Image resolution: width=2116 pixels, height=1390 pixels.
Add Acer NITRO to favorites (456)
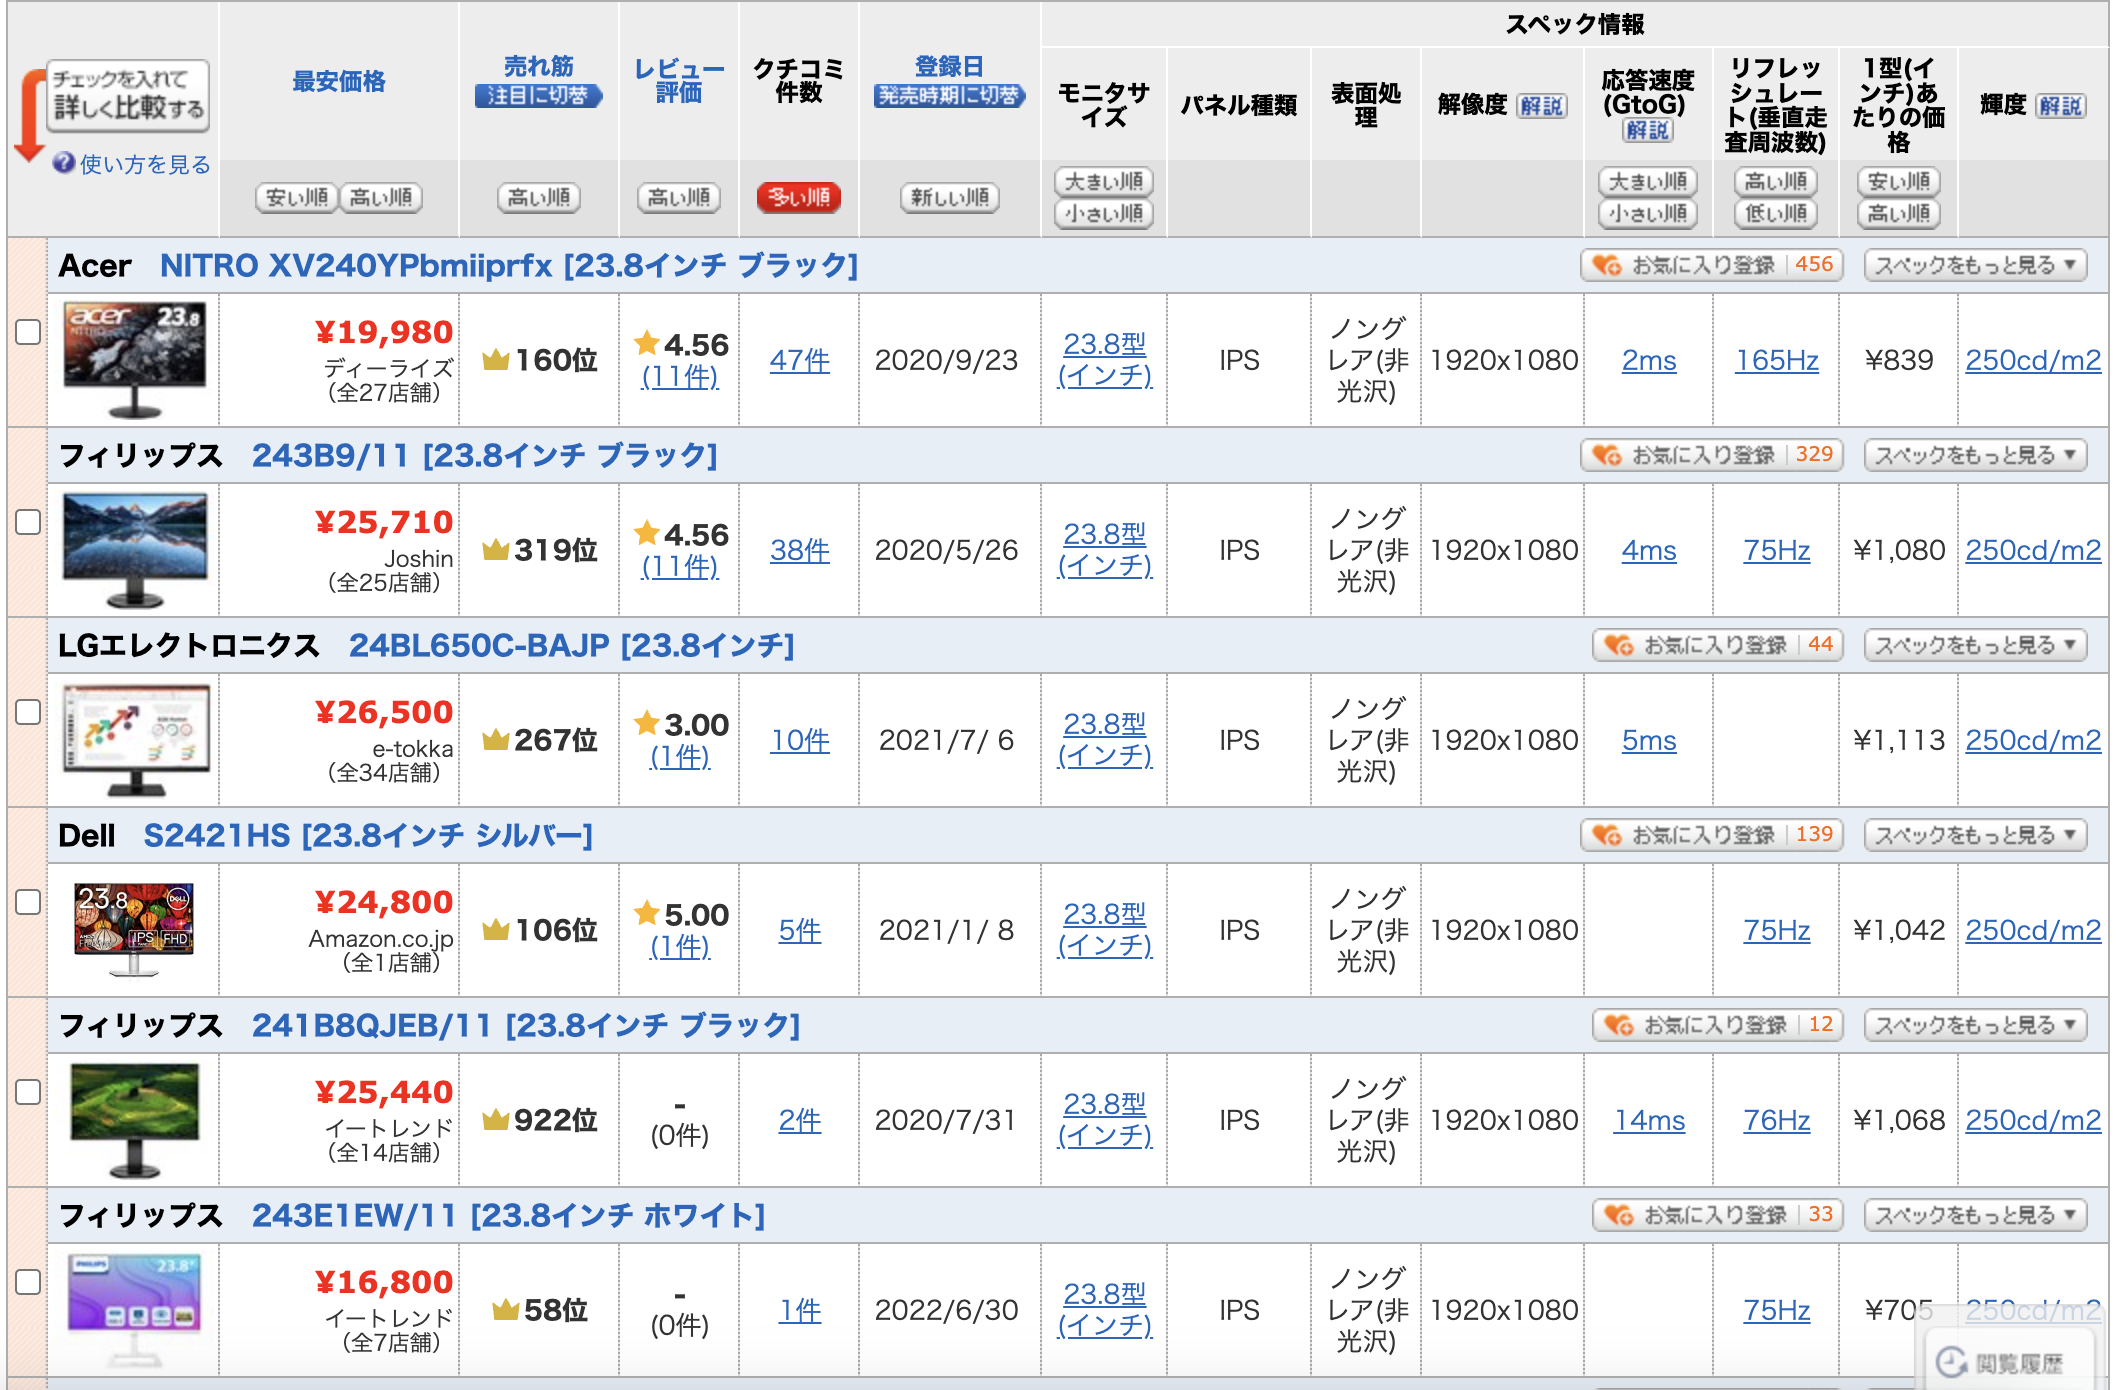click(1711, 265)
